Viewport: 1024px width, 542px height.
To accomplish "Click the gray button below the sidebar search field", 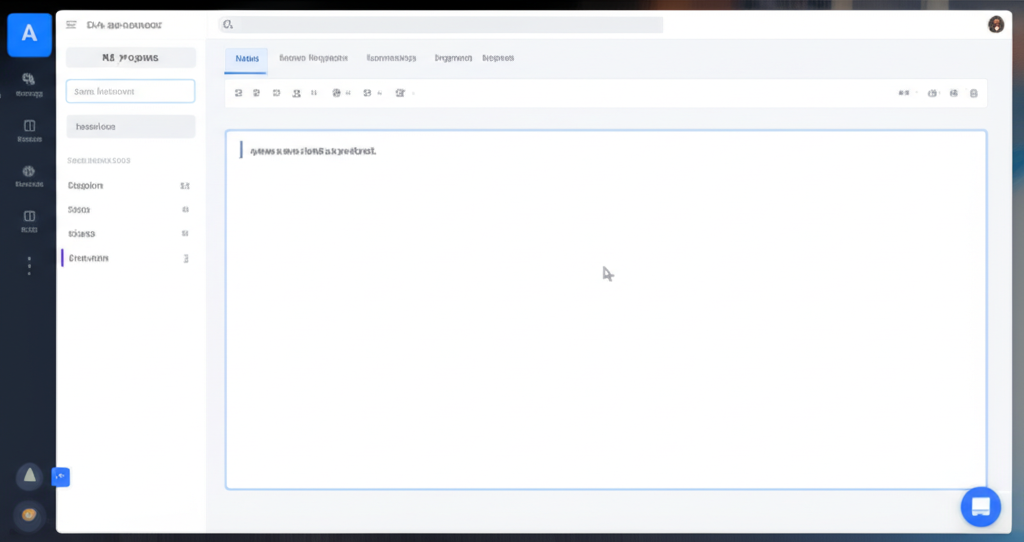I will point(130,127).
